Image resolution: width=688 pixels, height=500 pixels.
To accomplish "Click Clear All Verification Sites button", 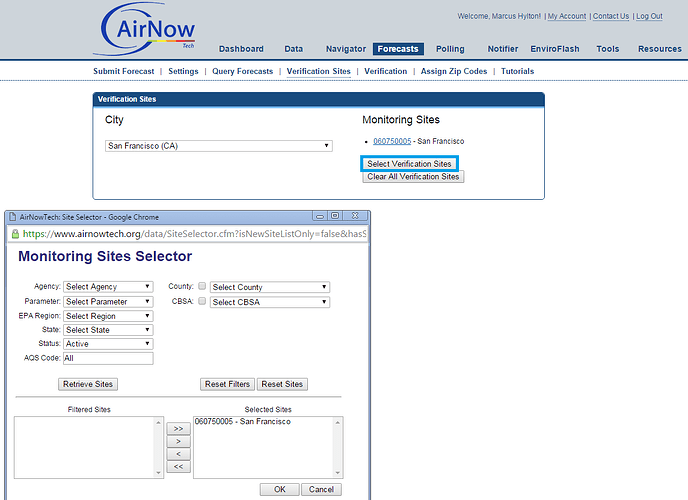I will (x=413, y=177).
